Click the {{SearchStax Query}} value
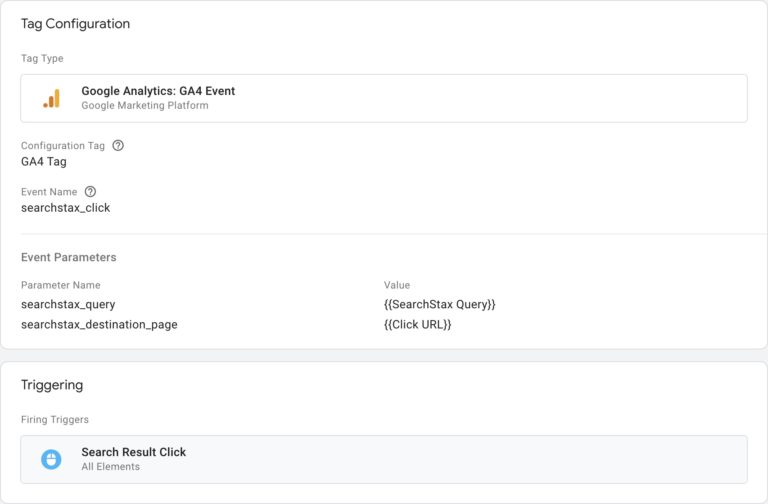This screenshot has width=768, height=504. (439, 304)
